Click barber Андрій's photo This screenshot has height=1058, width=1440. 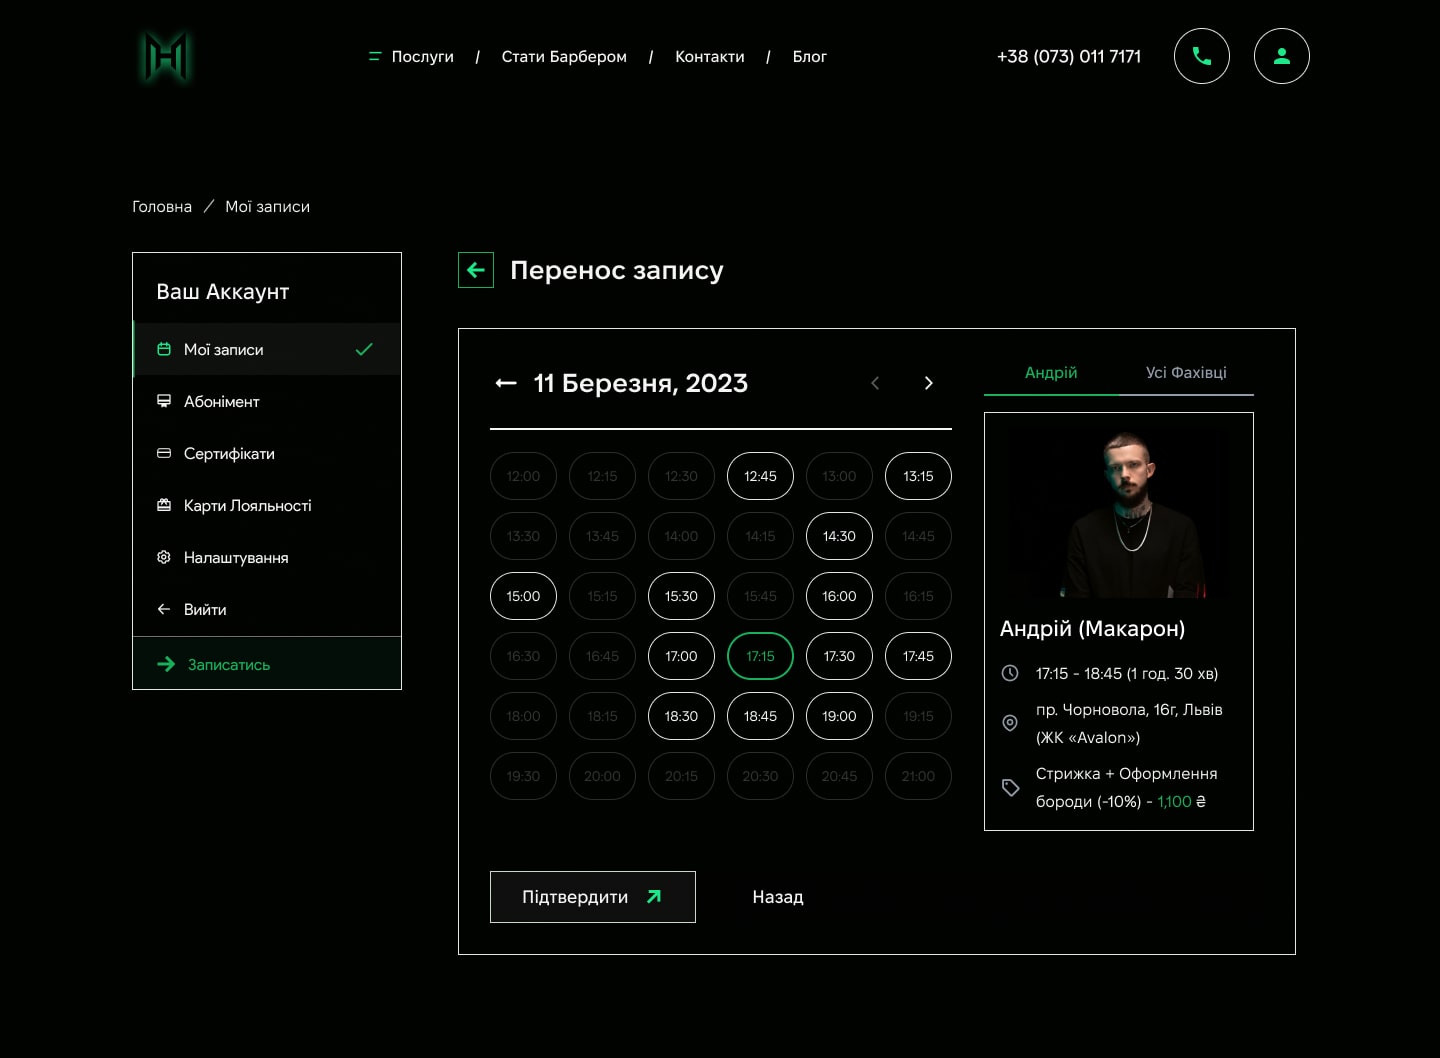click(1119, 514)
